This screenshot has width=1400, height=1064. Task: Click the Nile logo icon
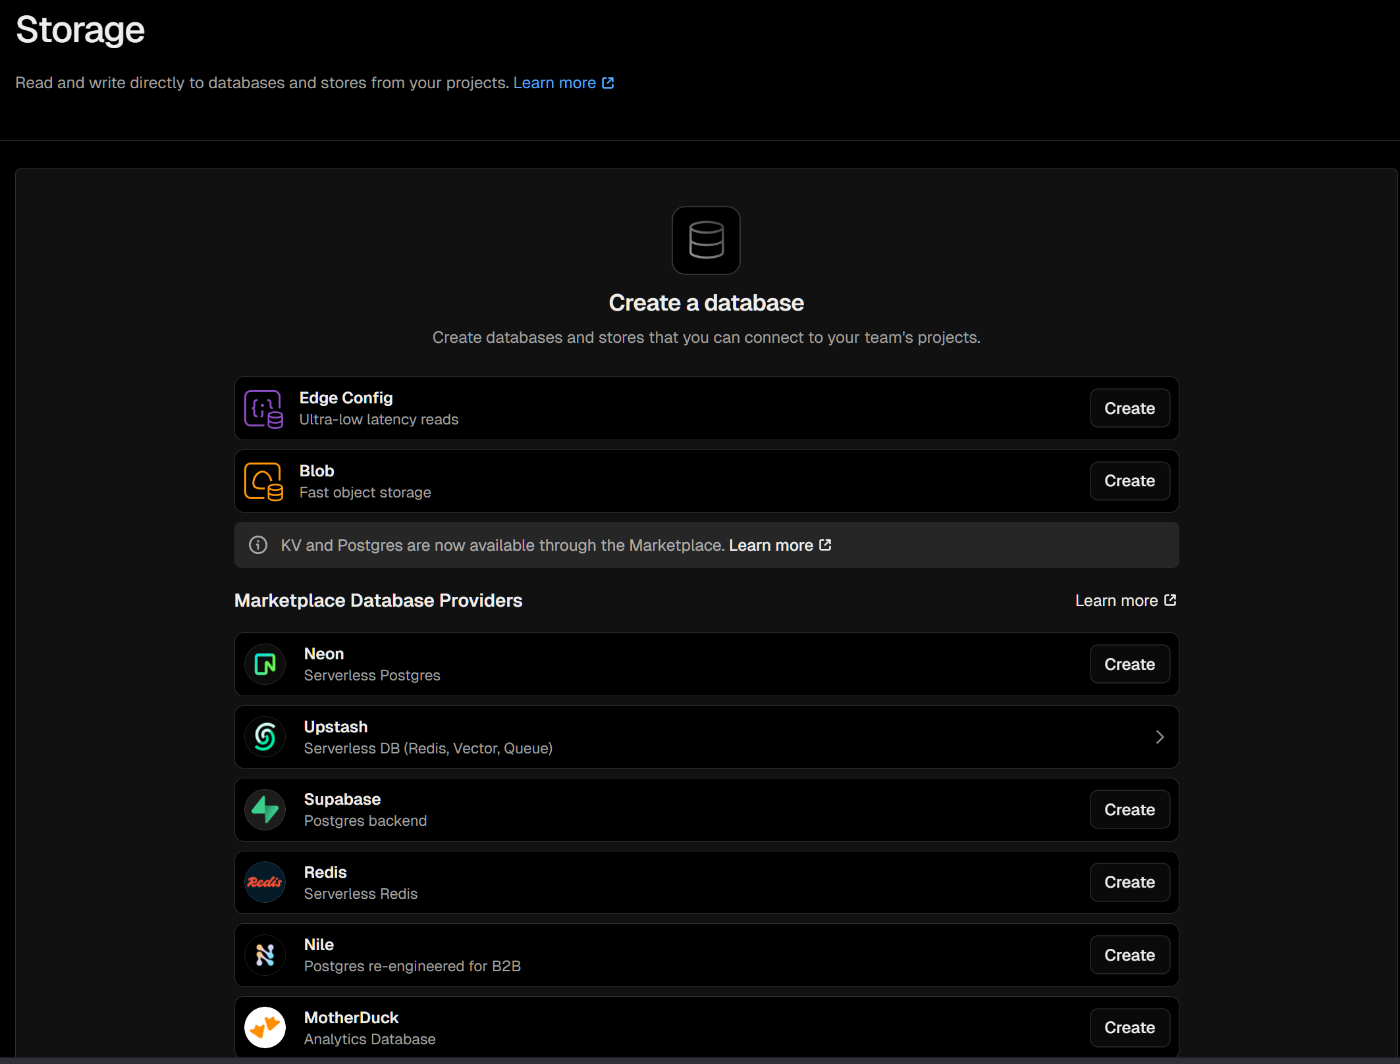pos(265,955)
